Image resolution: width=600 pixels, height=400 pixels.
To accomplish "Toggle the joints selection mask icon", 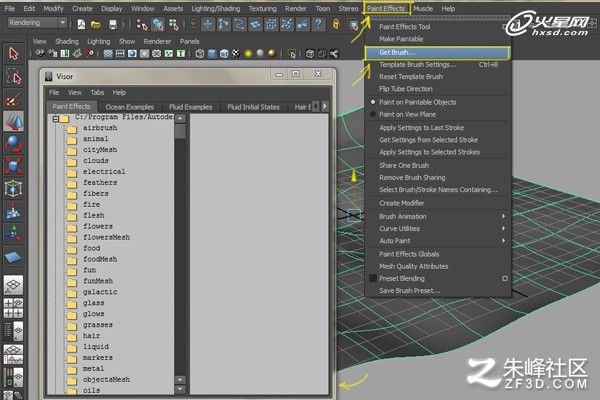I will [224, 24].
